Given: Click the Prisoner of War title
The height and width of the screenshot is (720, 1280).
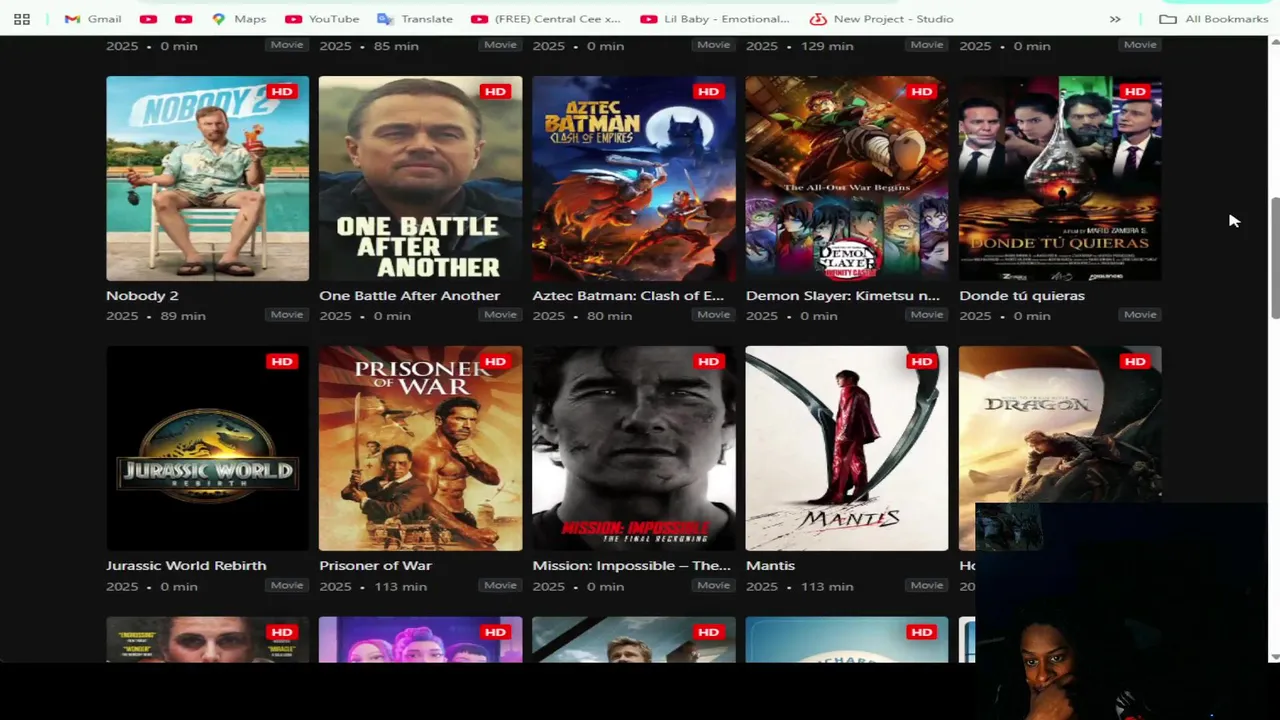Looking at the screenshot, I should tap(375, 566).
